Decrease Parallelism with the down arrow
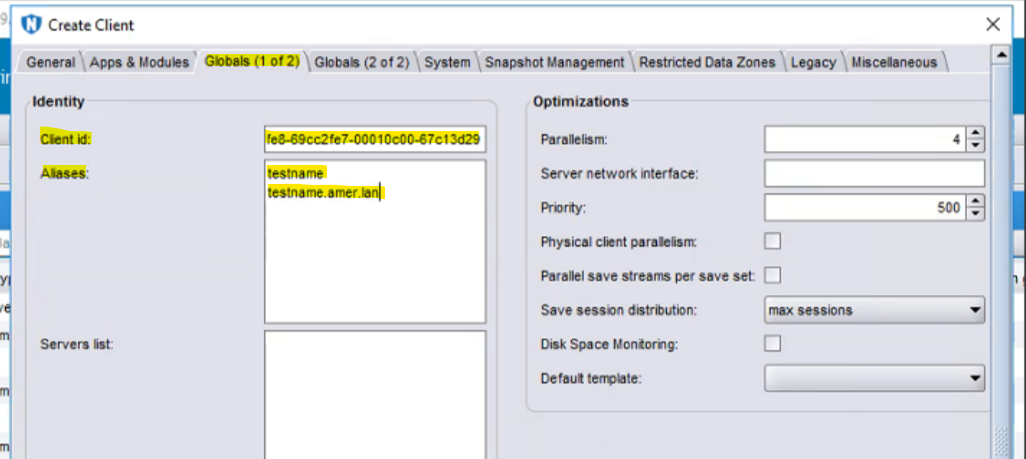1026x459 pixels. (x=975, y=145)
